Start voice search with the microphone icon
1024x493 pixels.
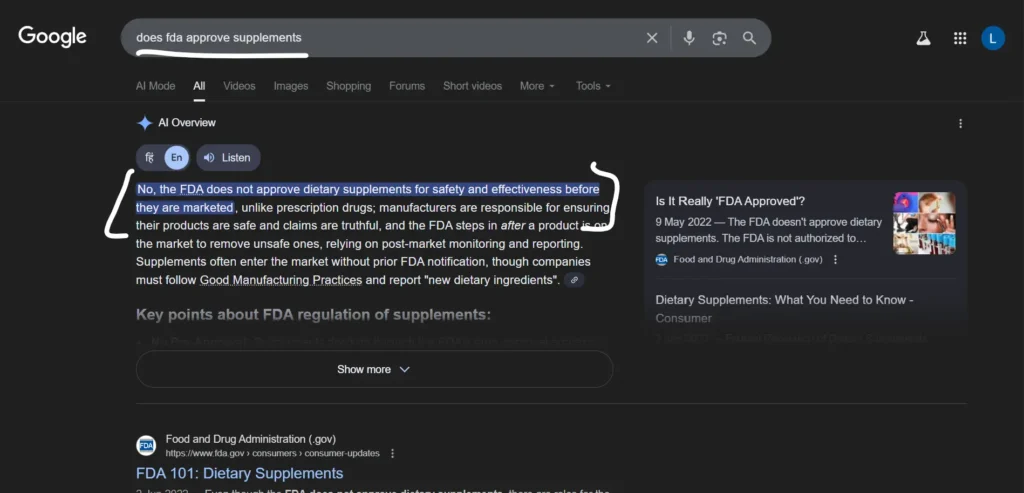tap(689, 38)
